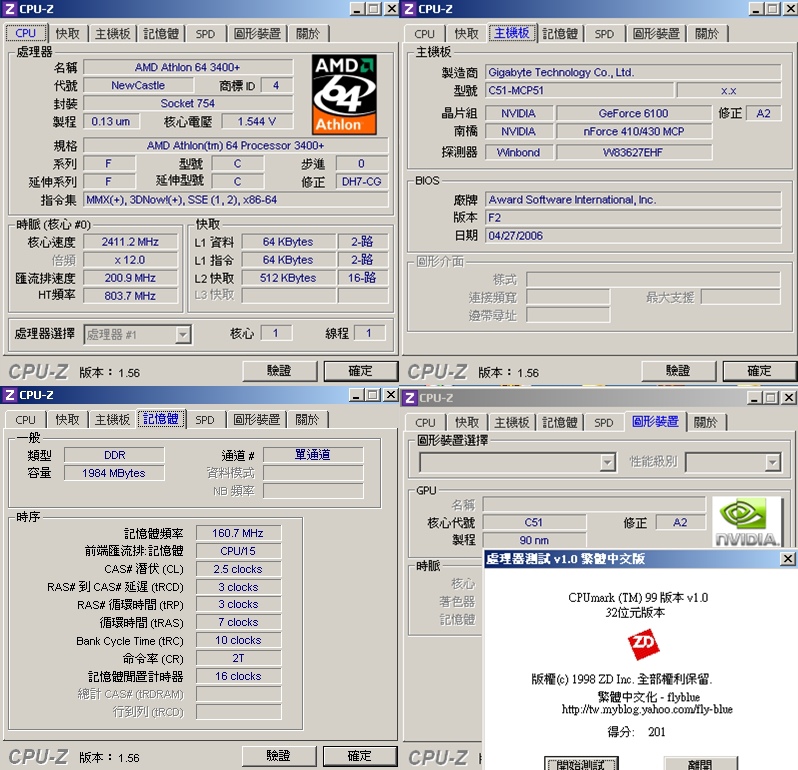This screenshot has width=798, height=770.
Task: Click the 1984 MBytes memory size value
Action: (114, 473)
